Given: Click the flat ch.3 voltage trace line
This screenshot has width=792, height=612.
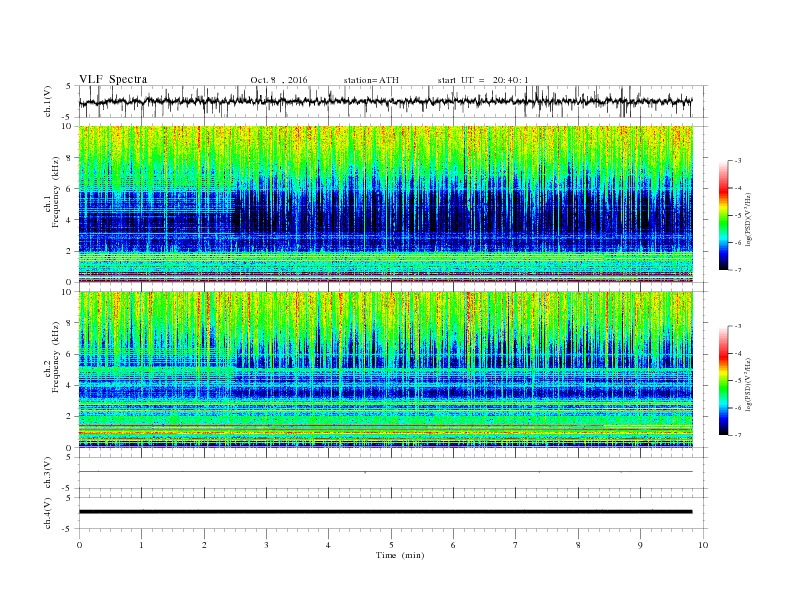Looking at the screenshot, I should tap(385, 472).
